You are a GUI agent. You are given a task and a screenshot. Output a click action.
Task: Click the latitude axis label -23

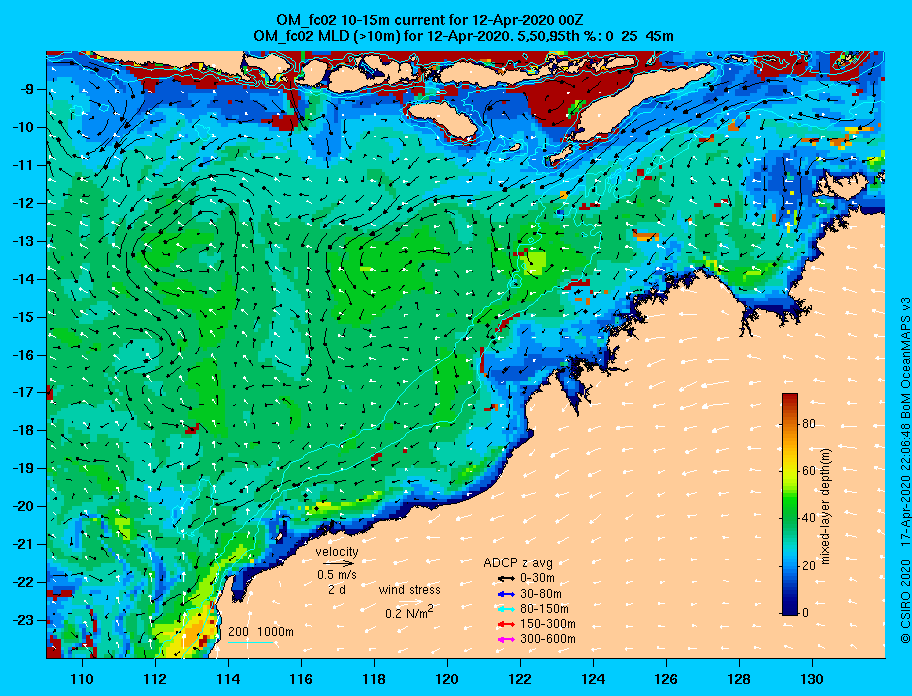[23, 620]
